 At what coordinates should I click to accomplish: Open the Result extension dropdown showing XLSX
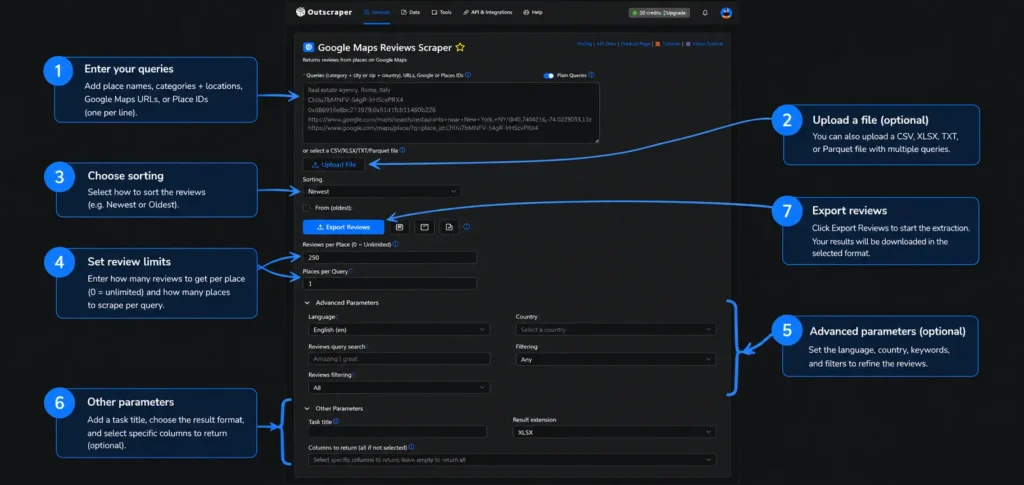[x=615, y=432]
